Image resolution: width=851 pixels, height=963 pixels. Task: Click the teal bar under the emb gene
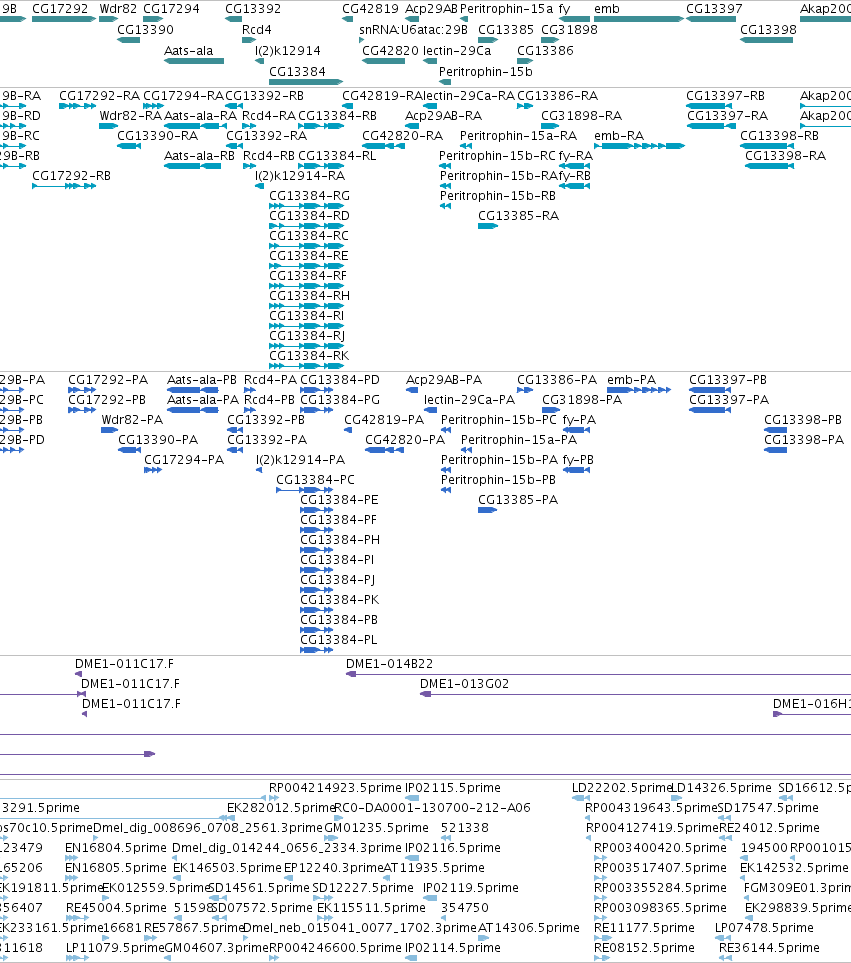coord(639,19)
